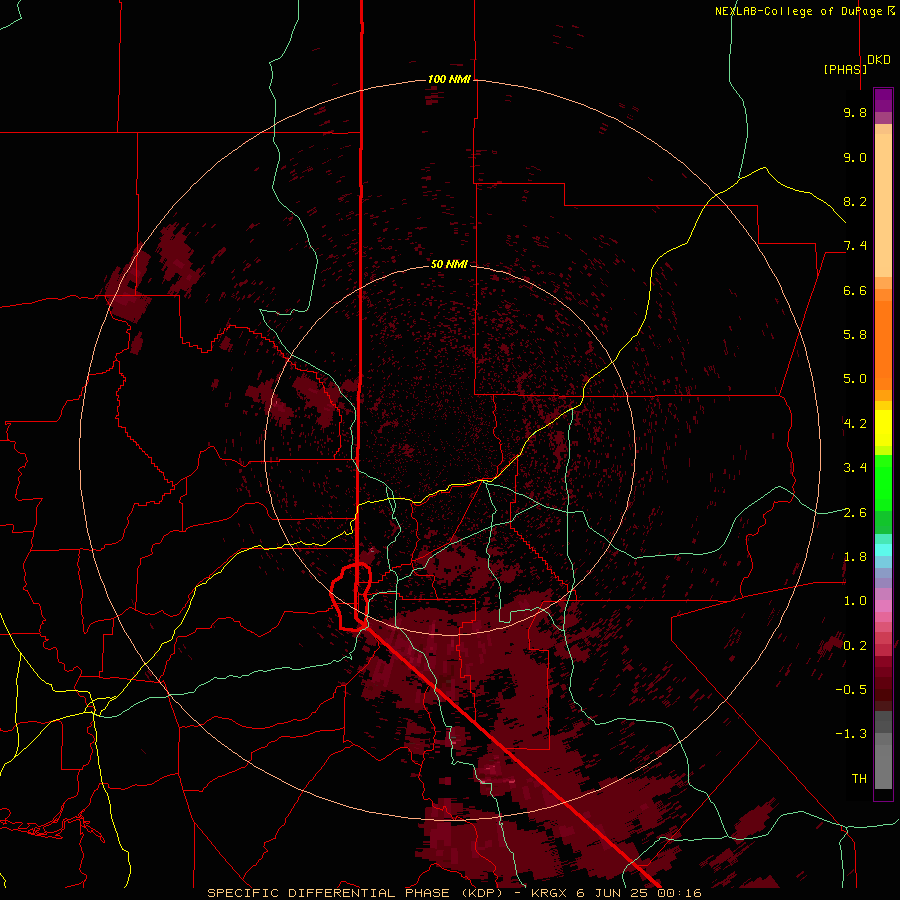Click the 7.4 color scale value

click(x=855, y=246)
